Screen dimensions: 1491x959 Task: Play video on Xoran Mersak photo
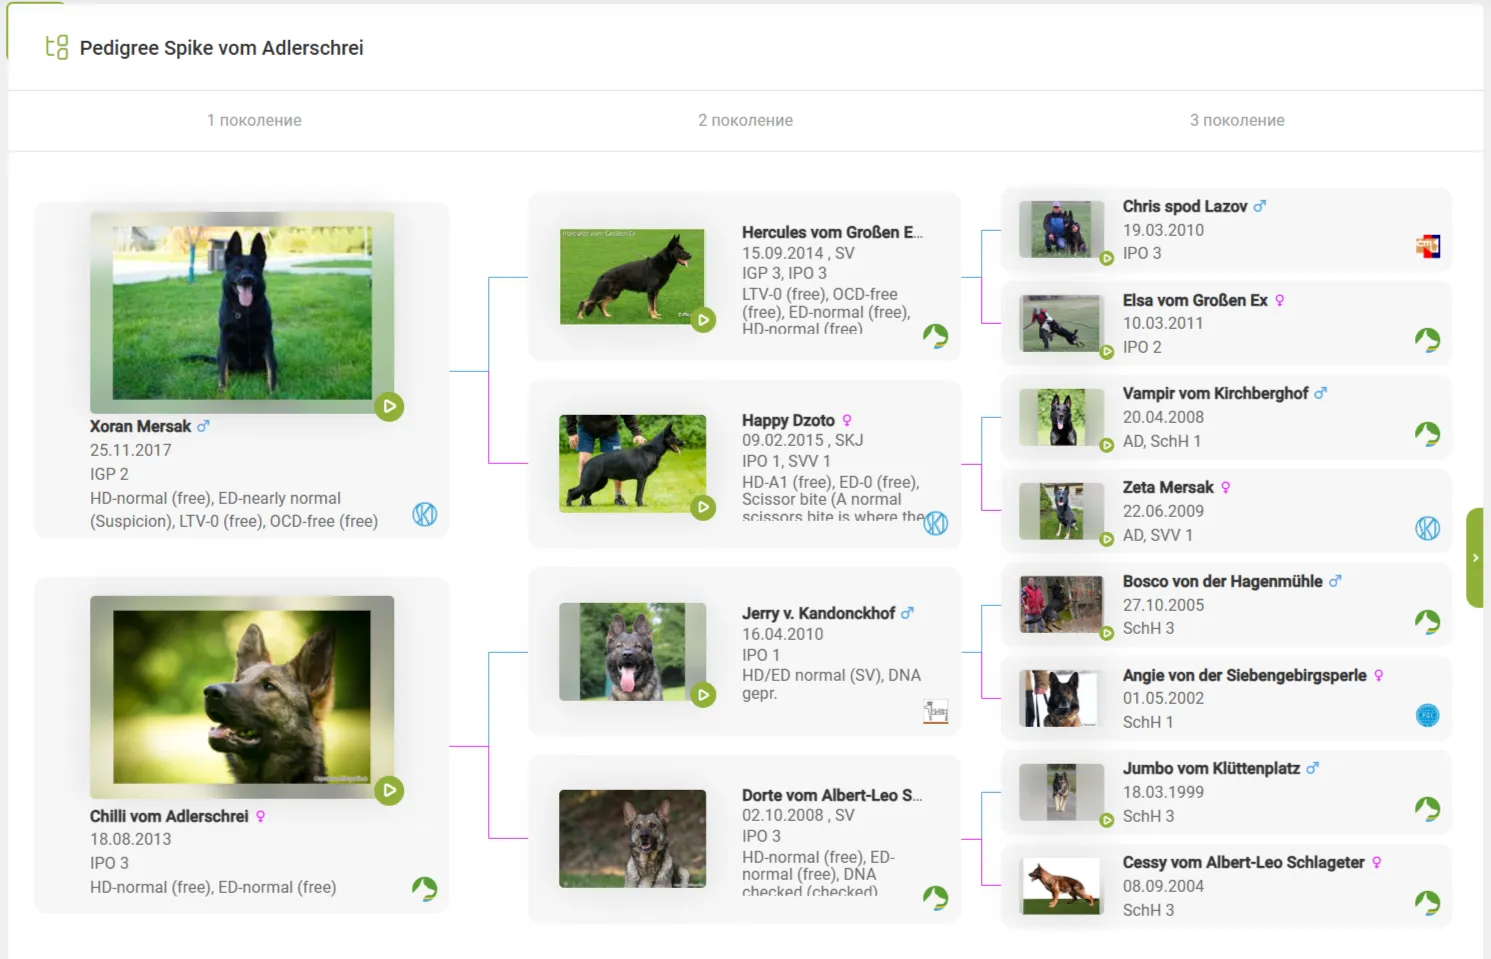point(389,407)
